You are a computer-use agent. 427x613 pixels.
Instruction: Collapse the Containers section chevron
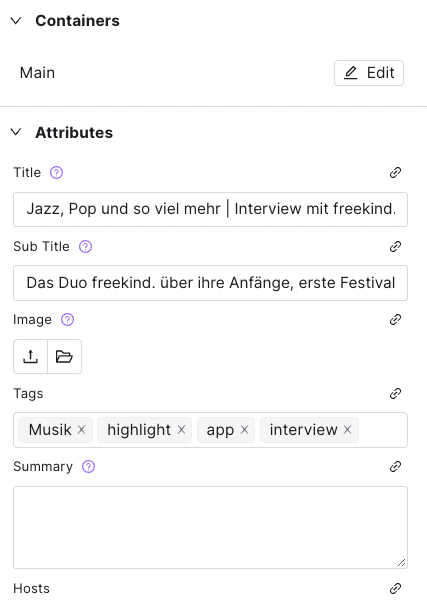(16, 21)
